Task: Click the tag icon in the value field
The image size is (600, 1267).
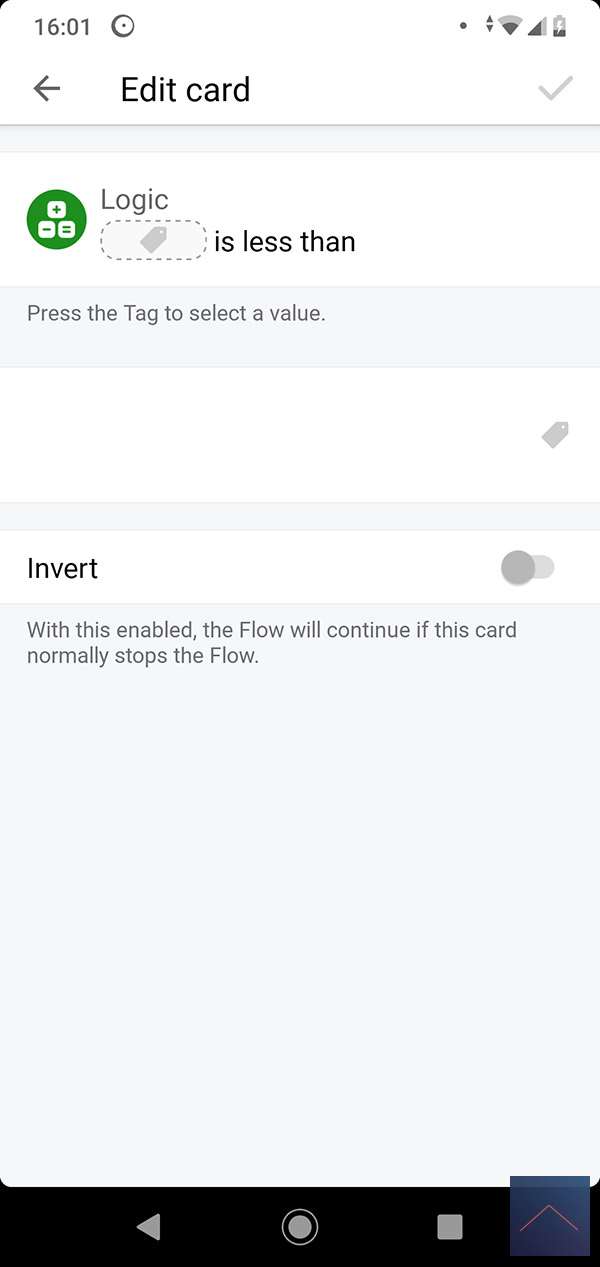Action: [555, 434]
